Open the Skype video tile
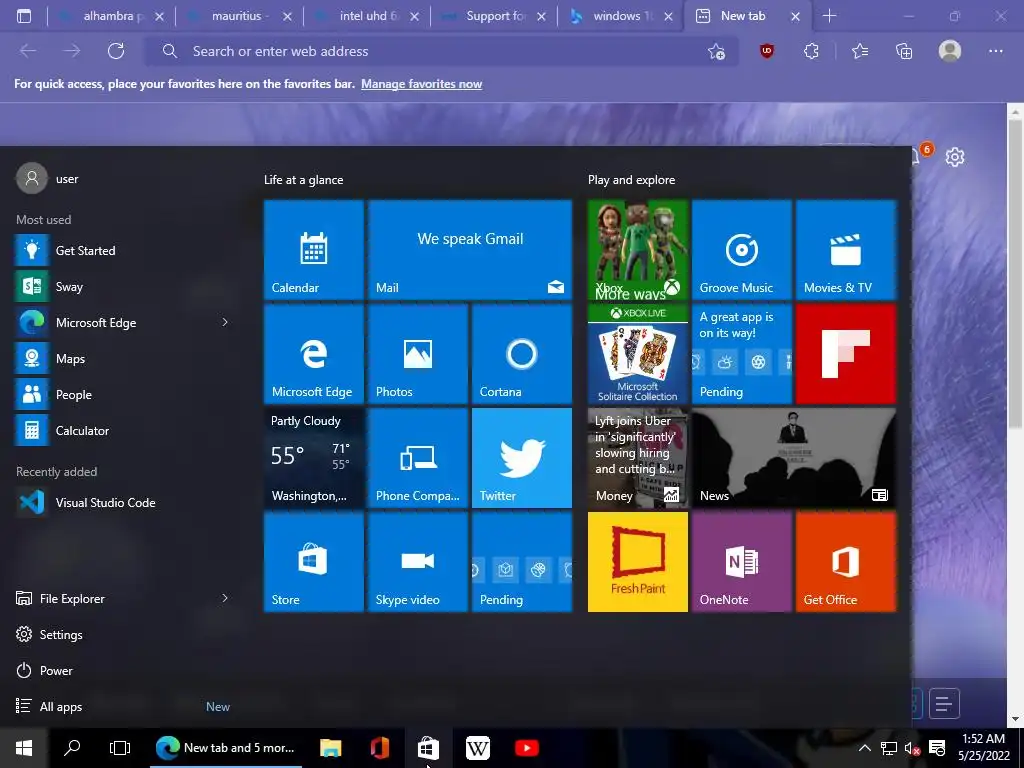 coord(418,562)
